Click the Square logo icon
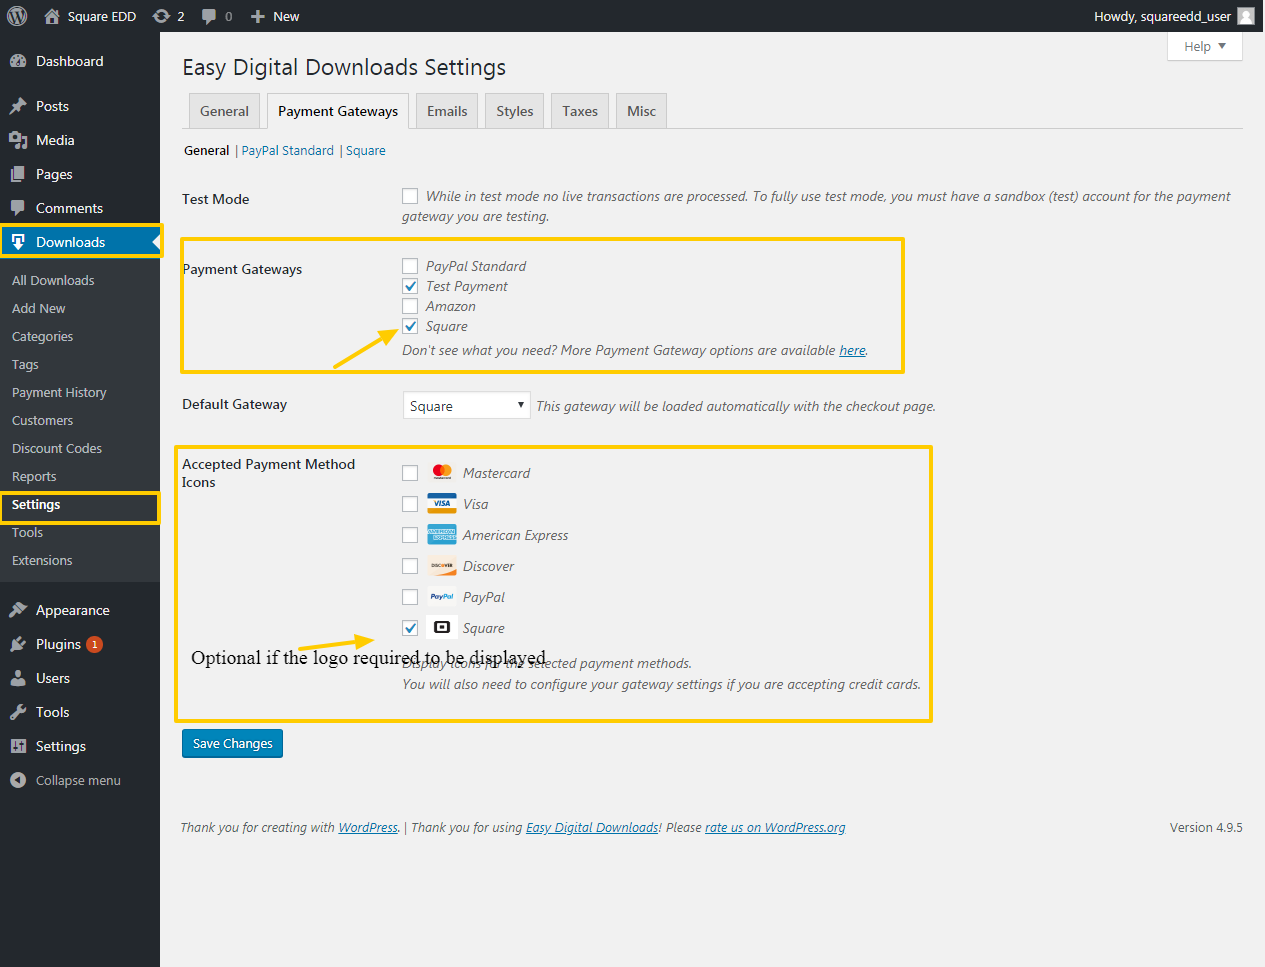1265x967 pixels. 442,627
